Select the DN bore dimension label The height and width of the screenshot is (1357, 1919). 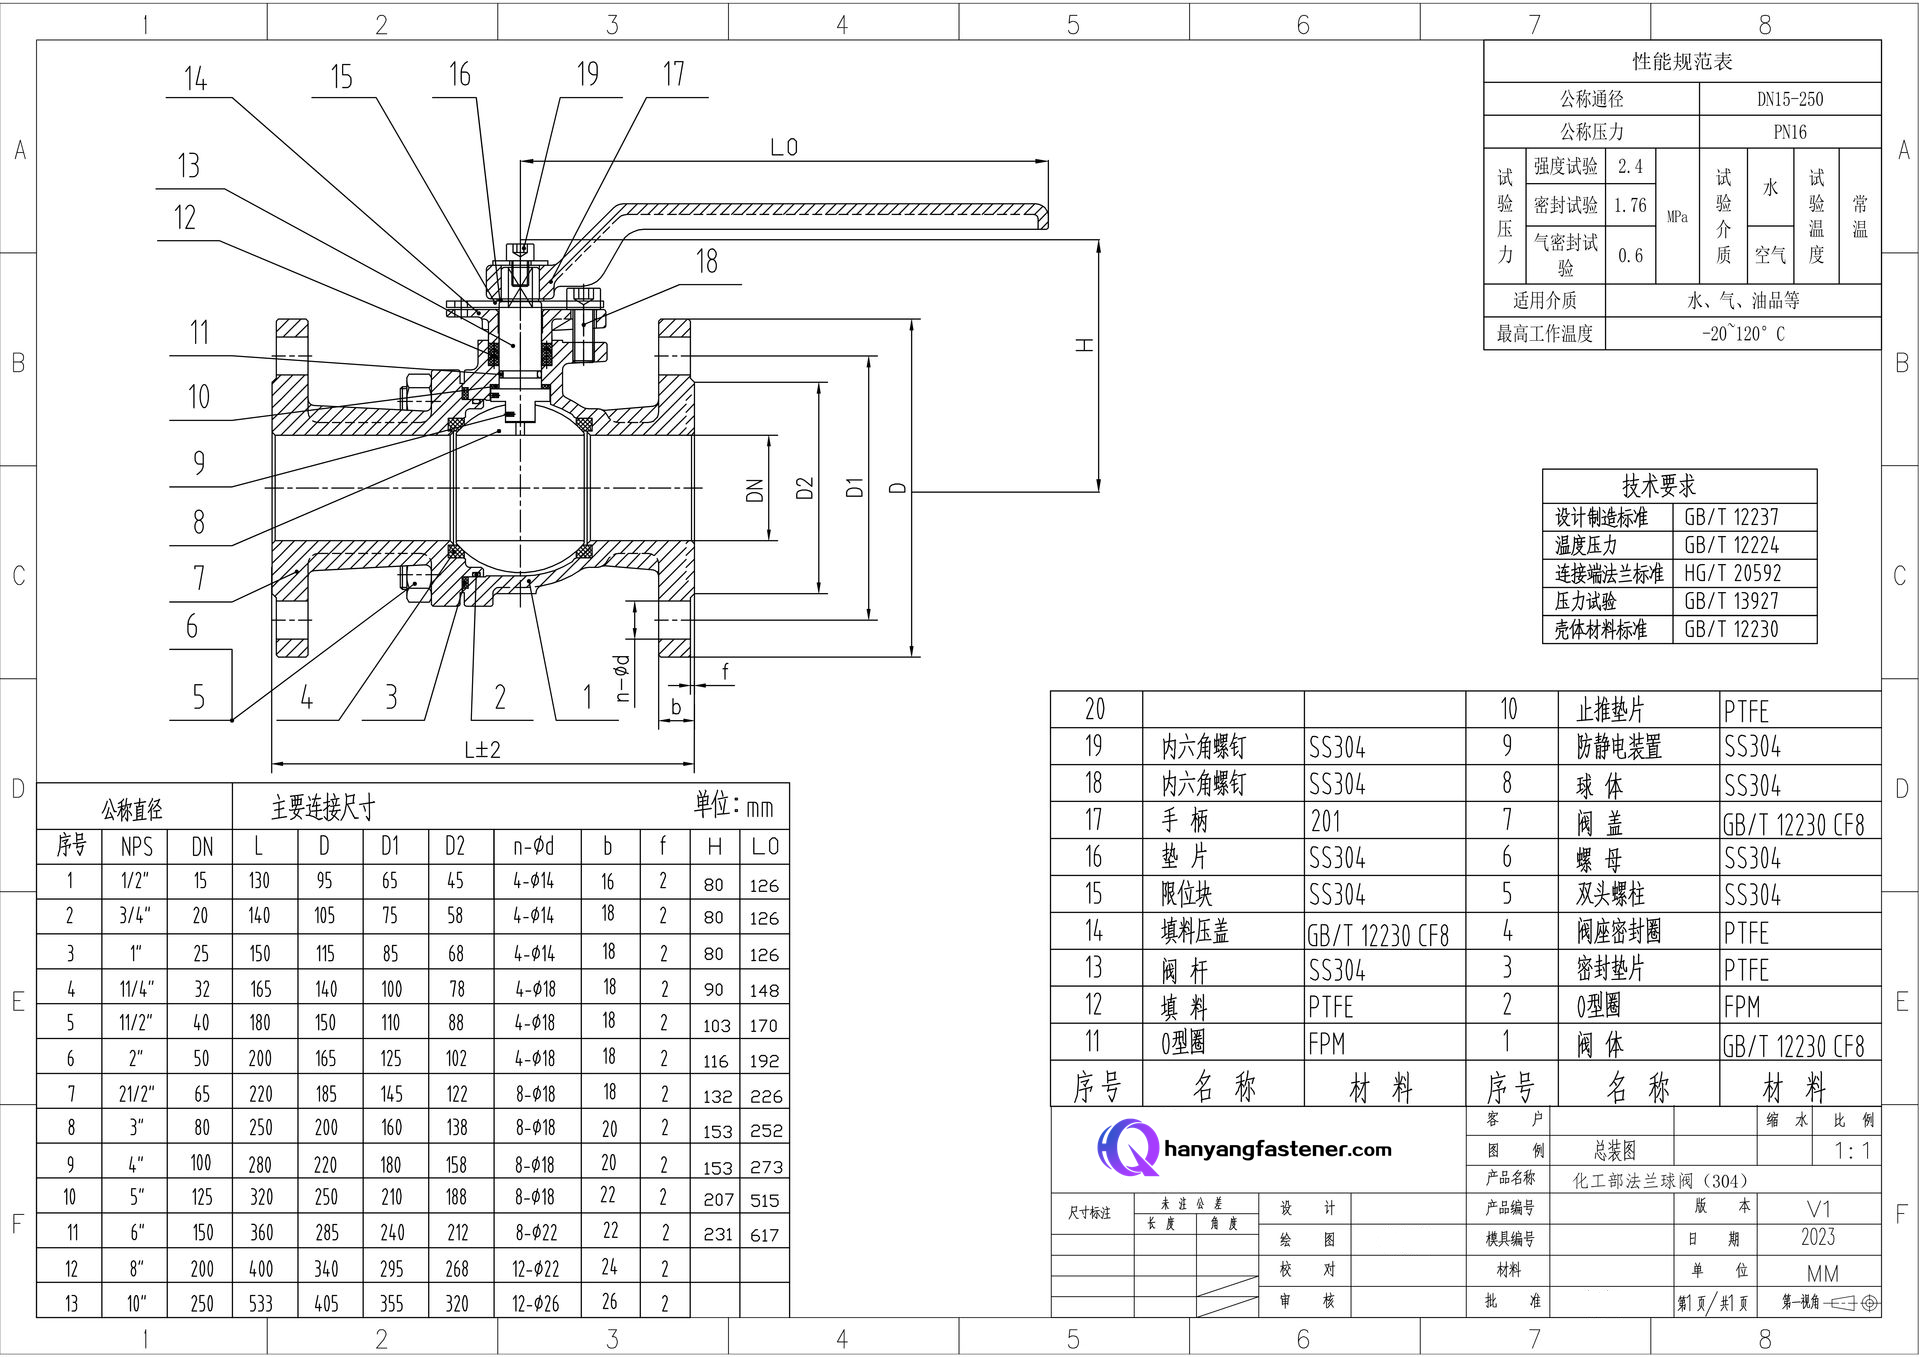[x=755, y=490]
